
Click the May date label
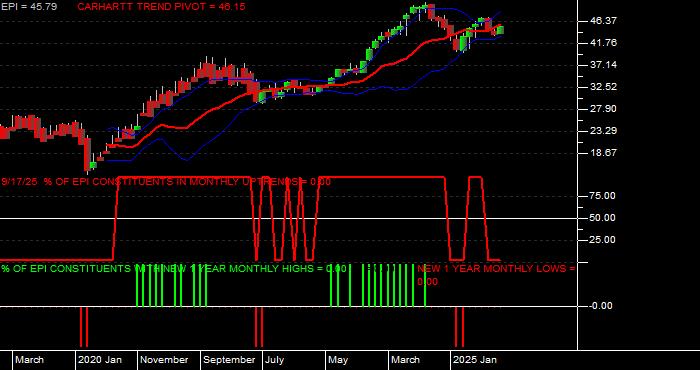(x=338, y=360)
